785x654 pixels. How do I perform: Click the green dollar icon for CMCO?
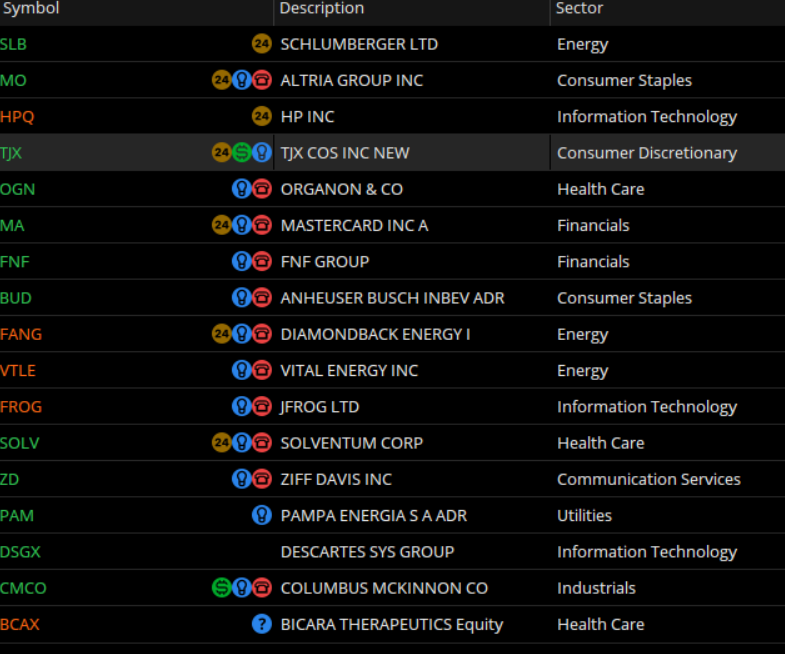(222, 588)
